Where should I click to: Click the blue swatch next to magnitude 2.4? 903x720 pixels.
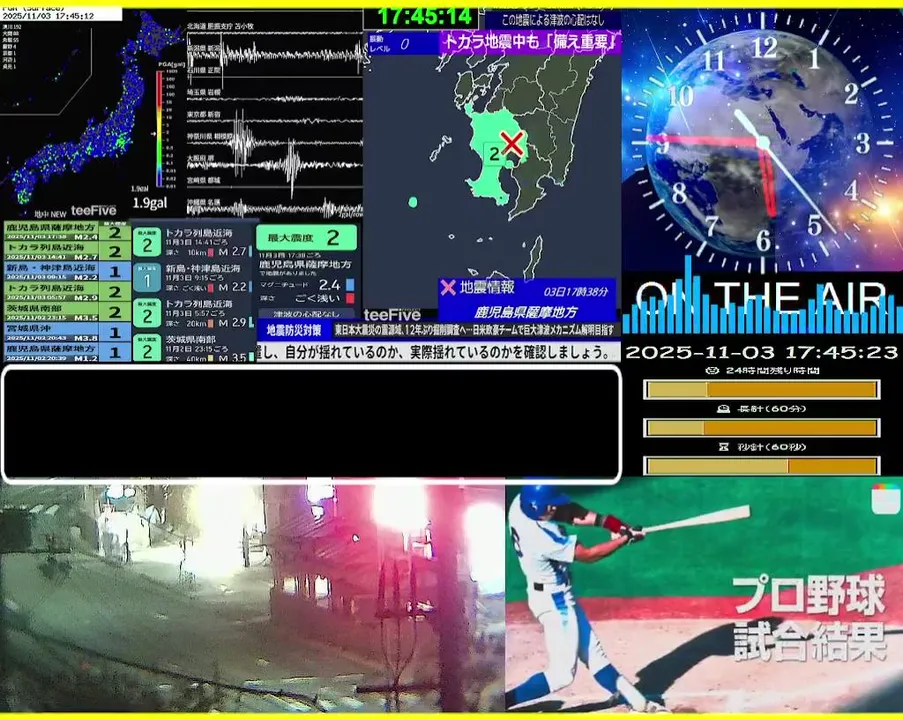(x=350, y=285)
